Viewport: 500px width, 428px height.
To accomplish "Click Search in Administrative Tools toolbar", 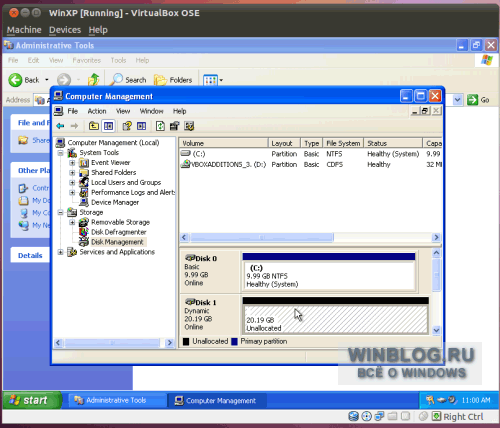I will [x=129, y=80].
